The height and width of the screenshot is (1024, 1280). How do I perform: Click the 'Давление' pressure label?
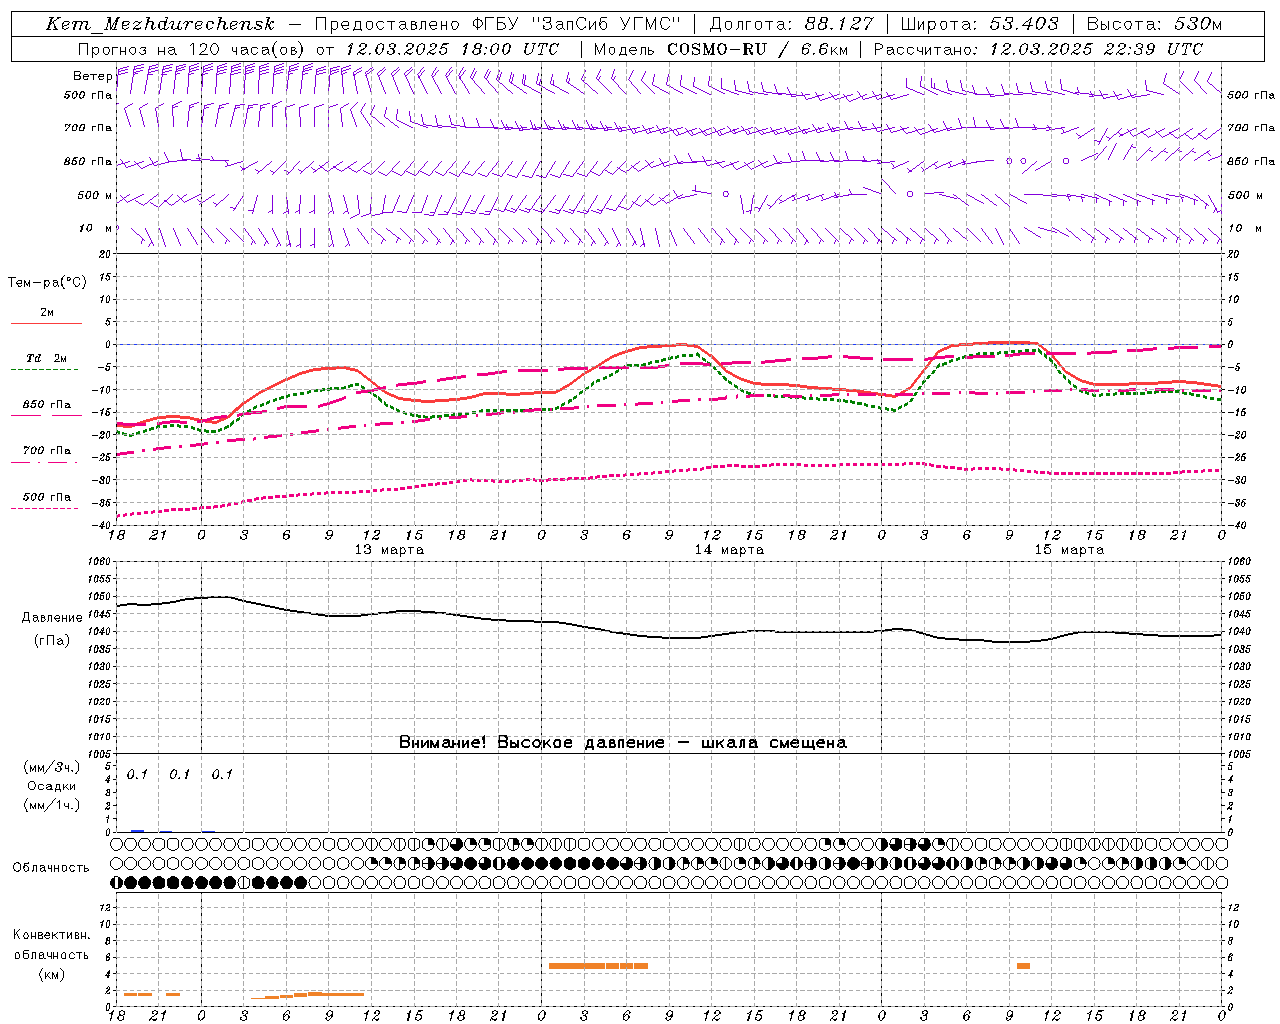pyautogui.click(x=52, y=618)
